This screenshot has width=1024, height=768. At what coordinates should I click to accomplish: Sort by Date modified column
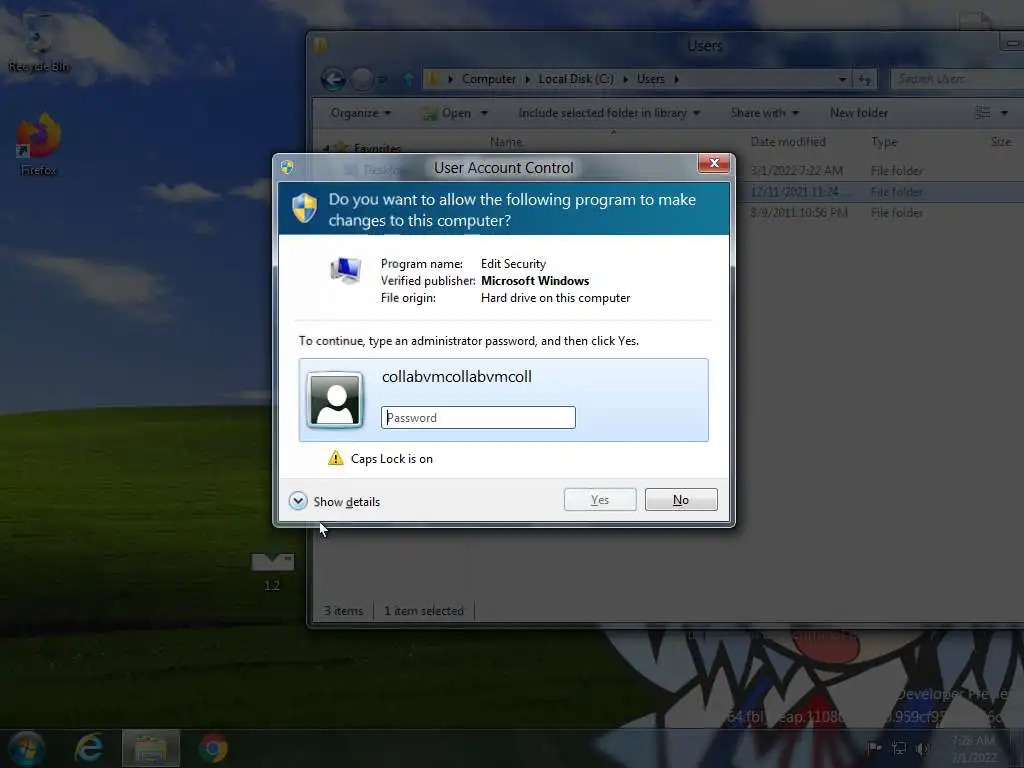(788, 142)
